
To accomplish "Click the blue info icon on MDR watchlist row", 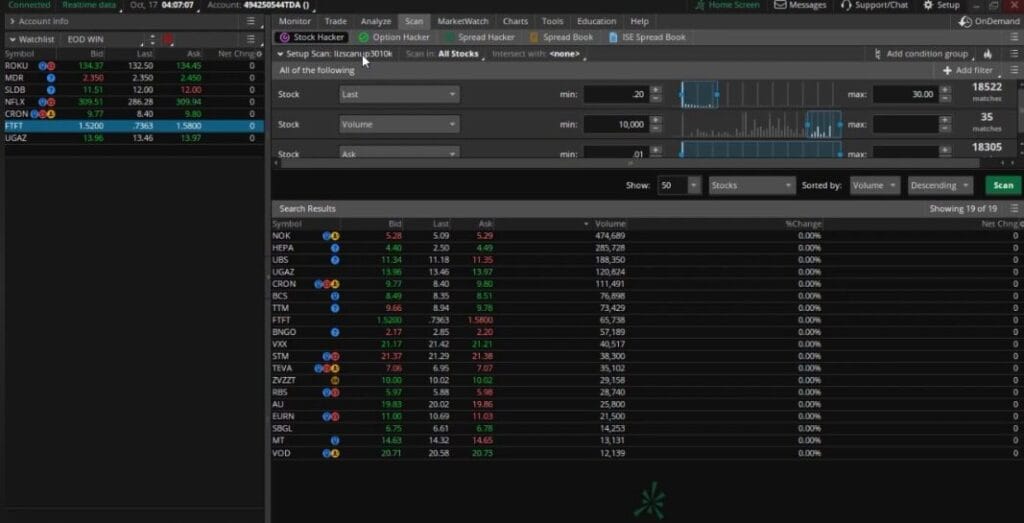I will click(x=51, y=78).
